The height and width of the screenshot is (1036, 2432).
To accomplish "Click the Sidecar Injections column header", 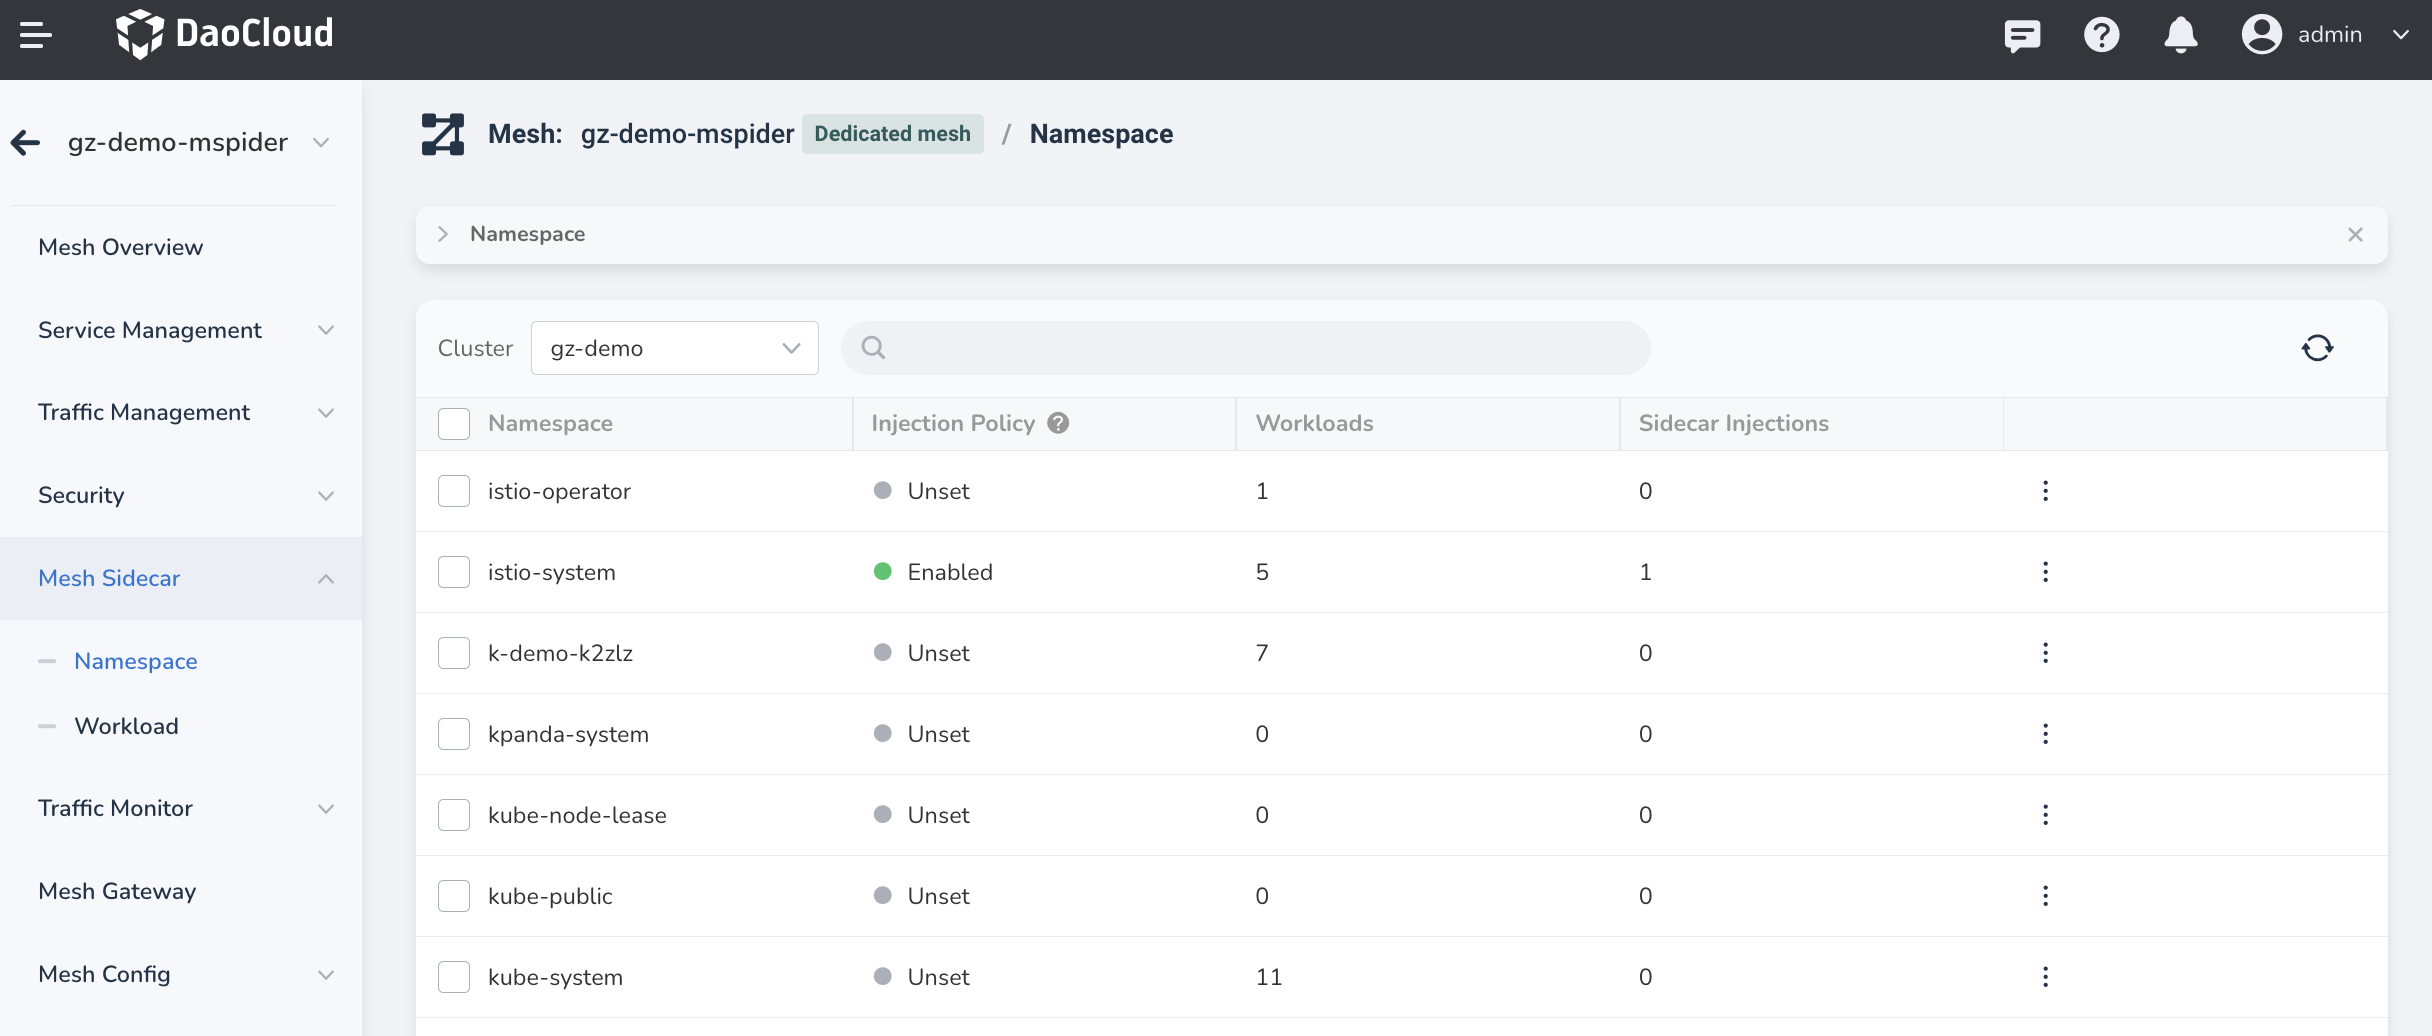I will [x=1733, y=423].
